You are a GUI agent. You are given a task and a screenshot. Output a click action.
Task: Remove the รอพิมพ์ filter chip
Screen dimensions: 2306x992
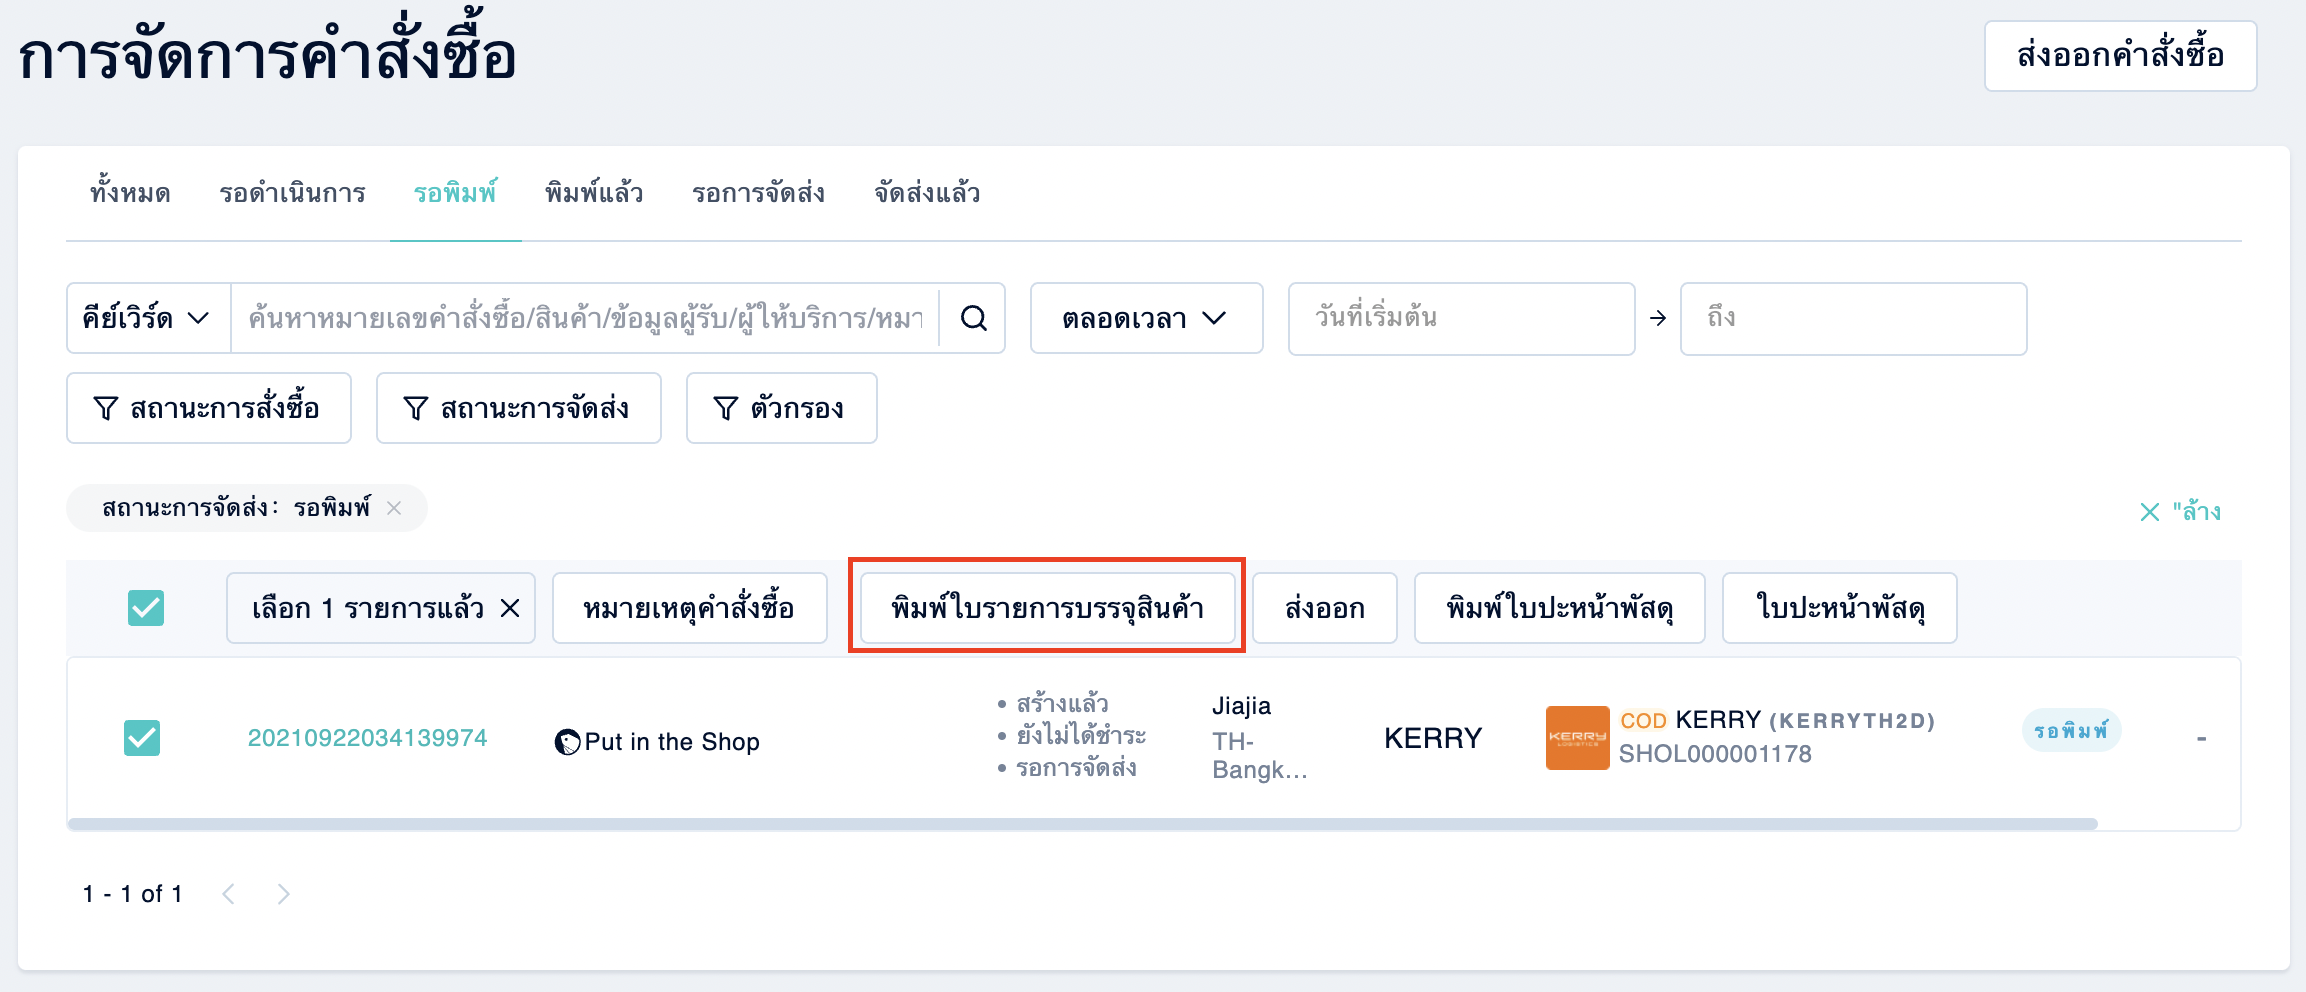coord(394,508)
